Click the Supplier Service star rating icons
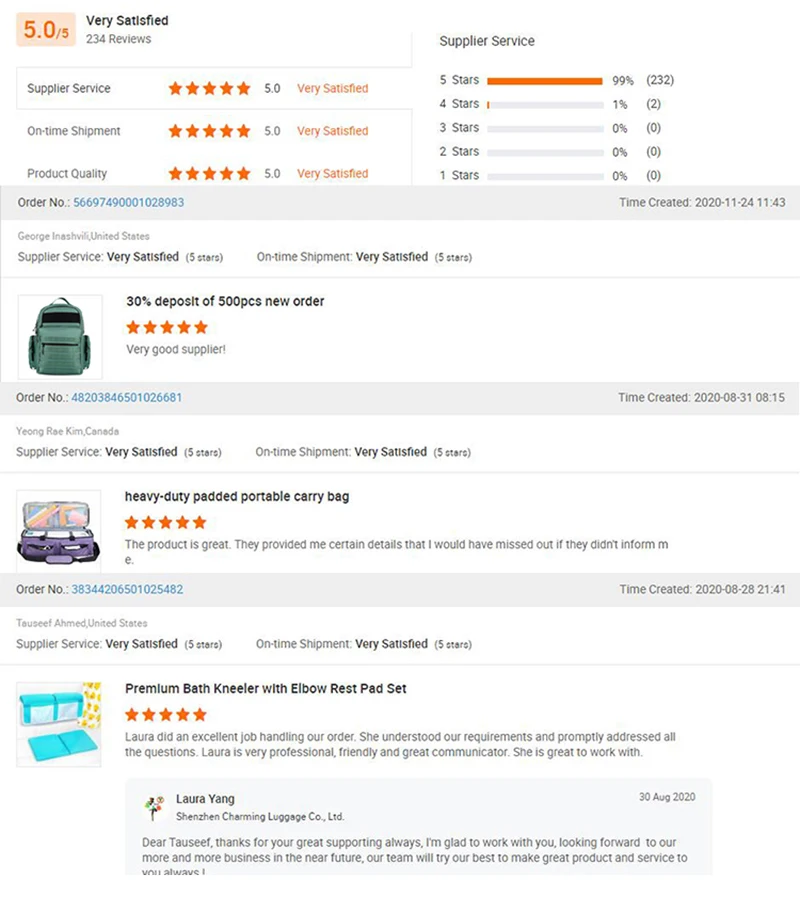Image resolution: width=800 pixels, height=907 pixels. coord(209,89)
